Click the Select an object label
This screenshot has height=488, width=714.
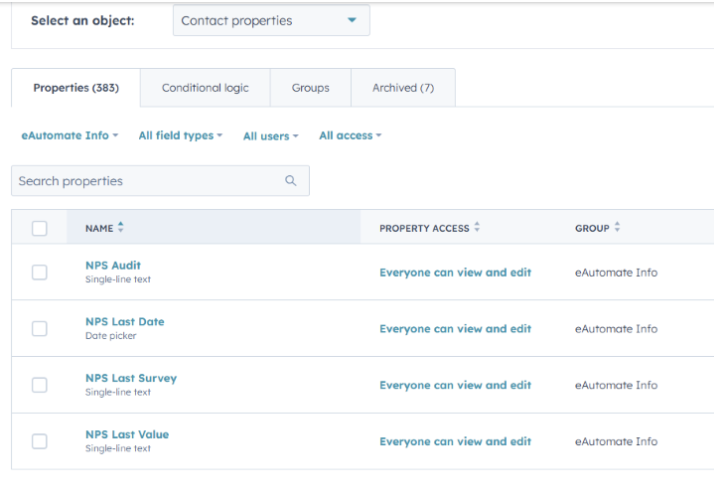tap(82, 20)
